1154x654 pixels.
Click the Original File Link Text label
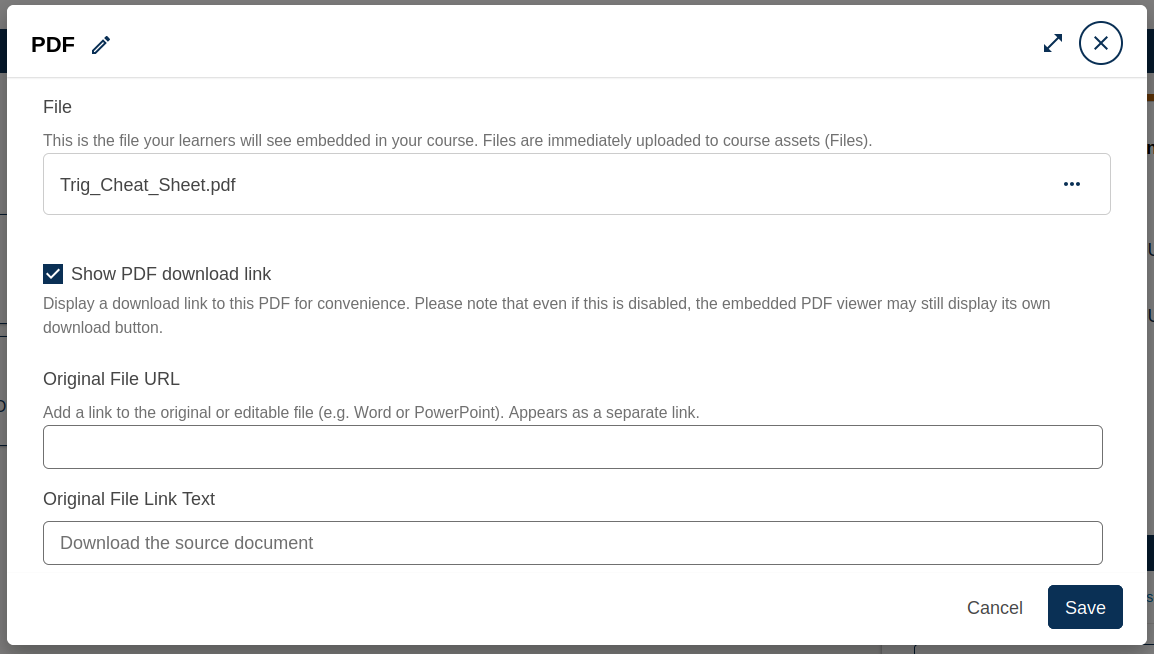tap(129, 499)
